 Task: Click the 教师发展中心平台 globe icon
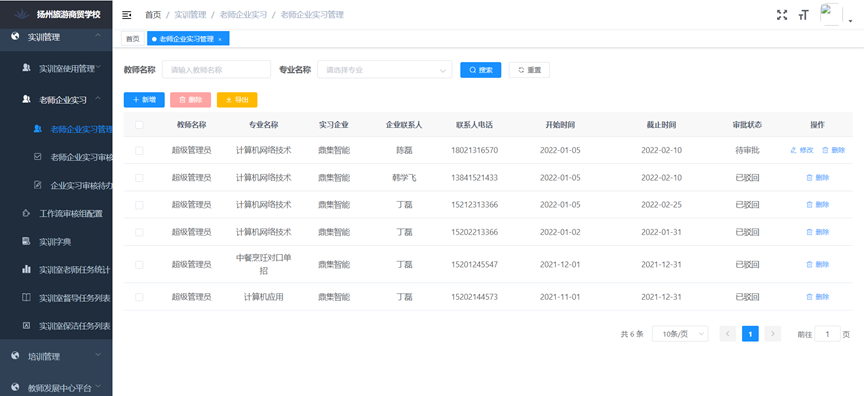[15, 387]
